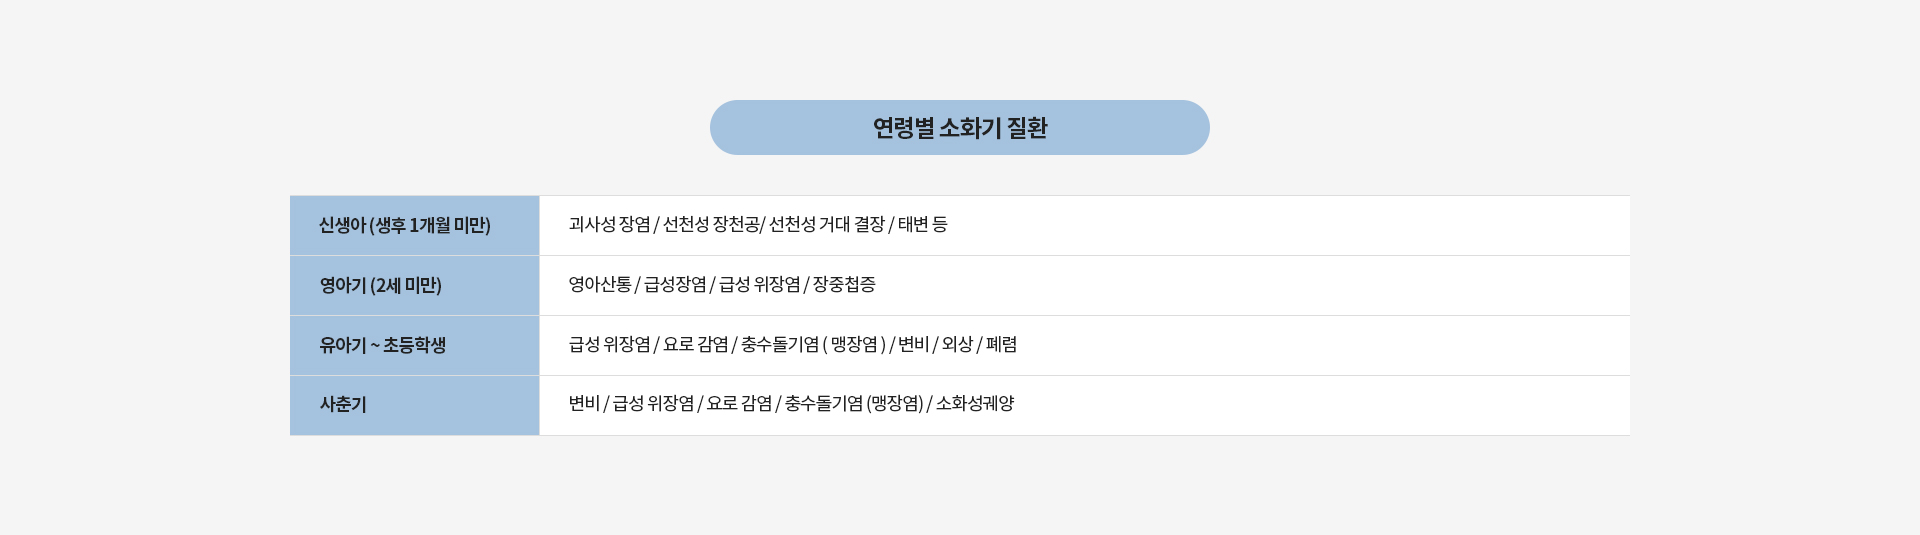Click the 장중첩증 text

pyautogui.click(x=844, y=285)
